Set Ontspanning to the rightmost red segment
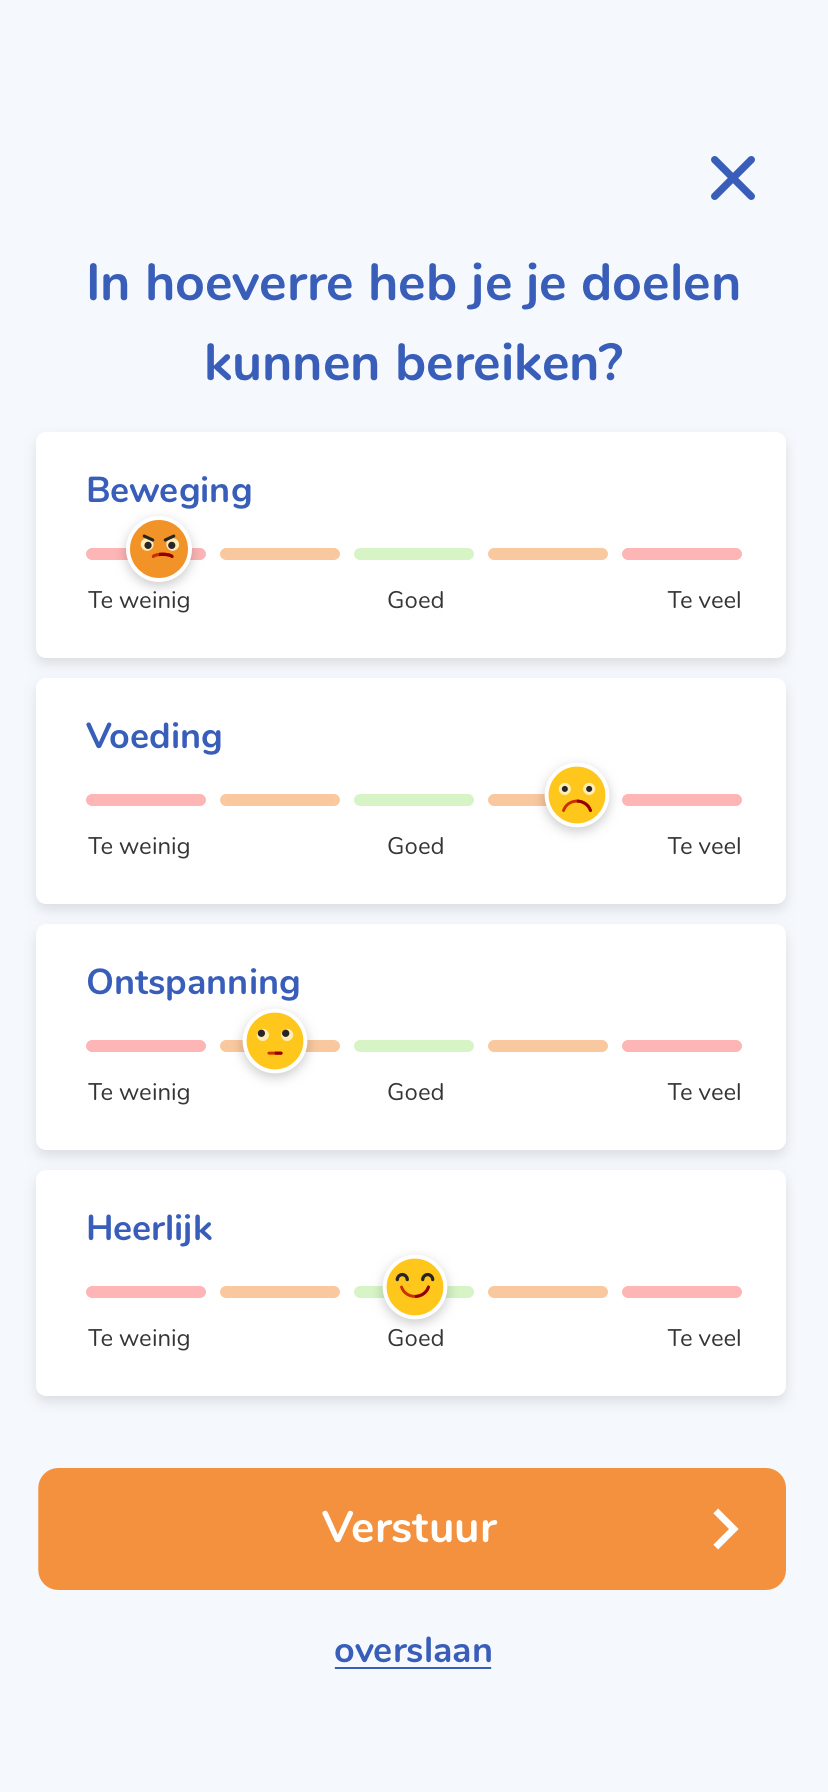828x1792 pixels. [x=682, y=1046]
